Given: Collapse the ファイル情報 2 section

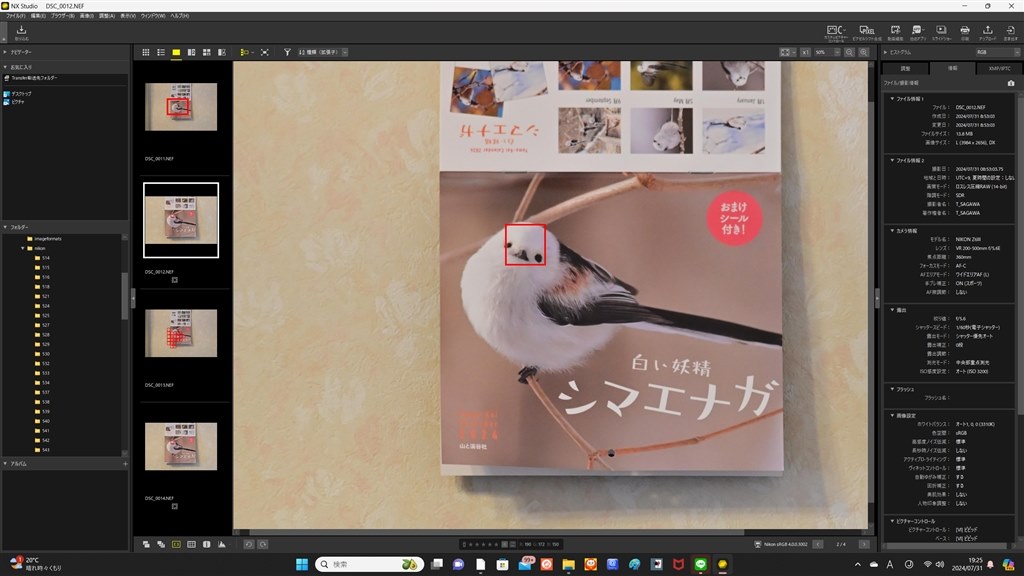Looking at the screenshot, I should (892, 160).
